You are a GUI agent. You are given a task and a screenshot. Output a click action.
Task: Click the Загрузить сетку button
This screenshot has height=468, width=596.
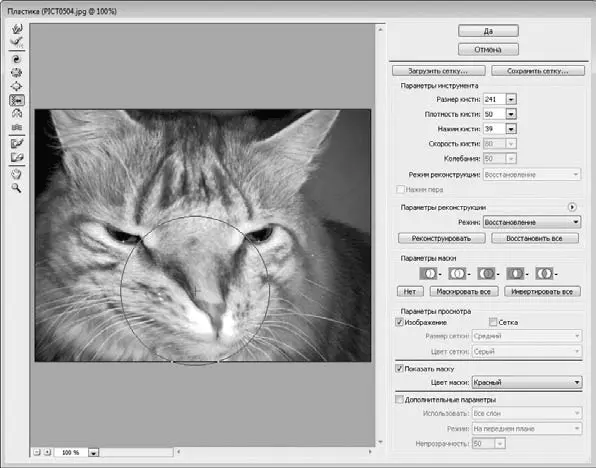(439, 71)
